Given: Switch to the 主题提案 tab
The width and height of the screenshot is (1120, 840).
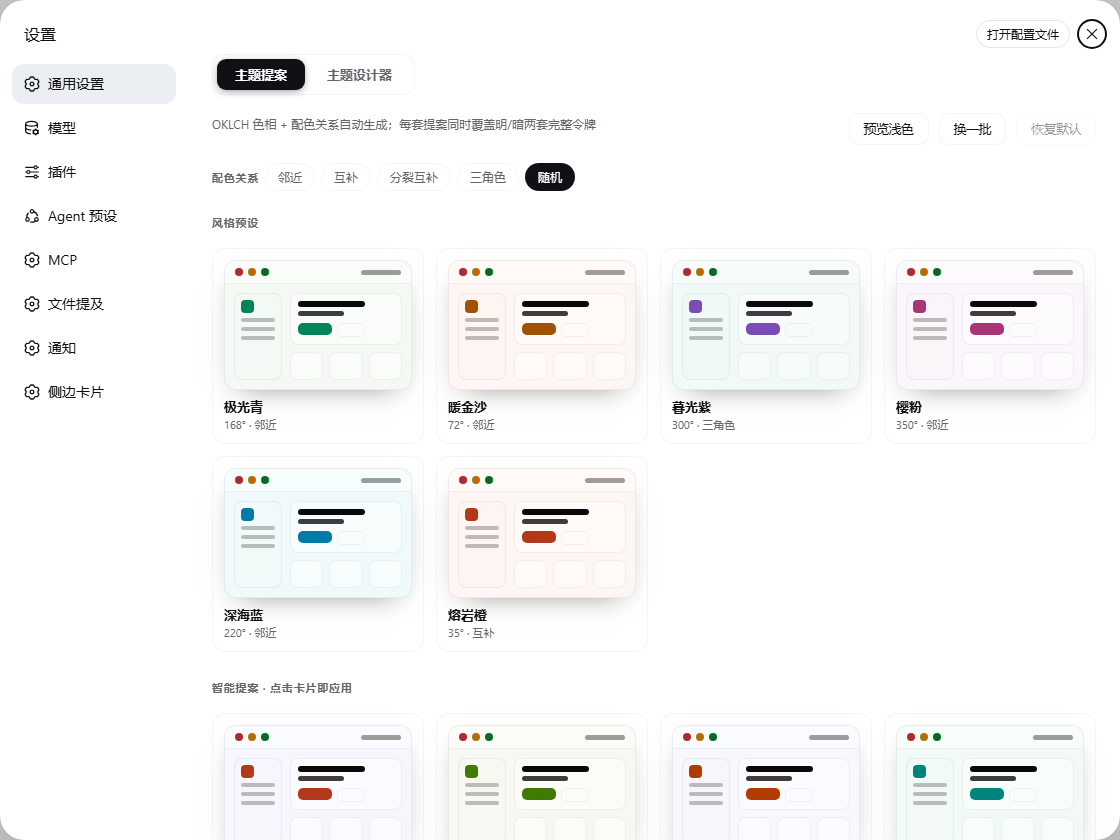Looking at the screenshot, I should click(x=261, y=75).
